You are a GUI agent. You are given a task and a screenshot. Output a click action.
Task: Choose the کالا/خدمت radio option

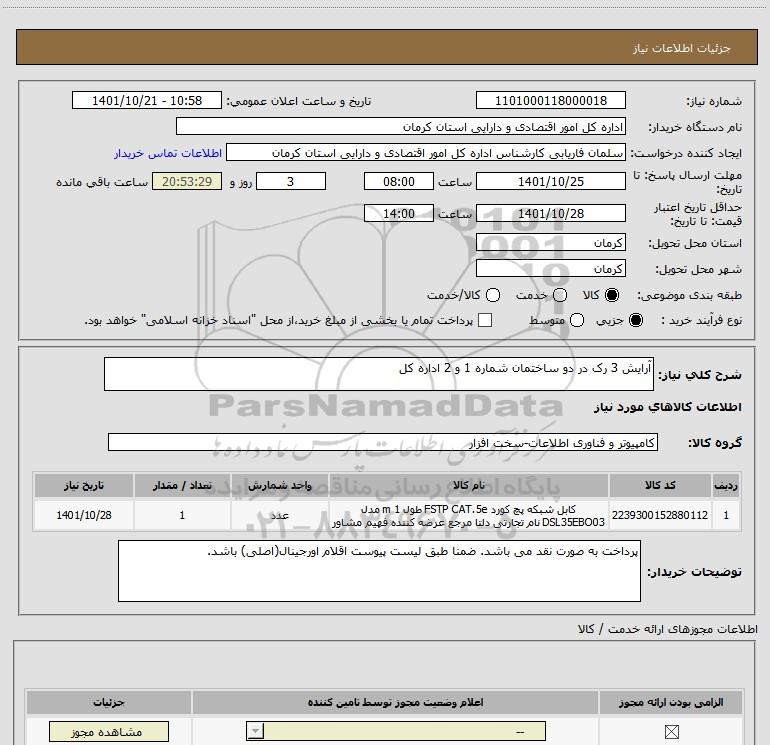pos(493,295)
